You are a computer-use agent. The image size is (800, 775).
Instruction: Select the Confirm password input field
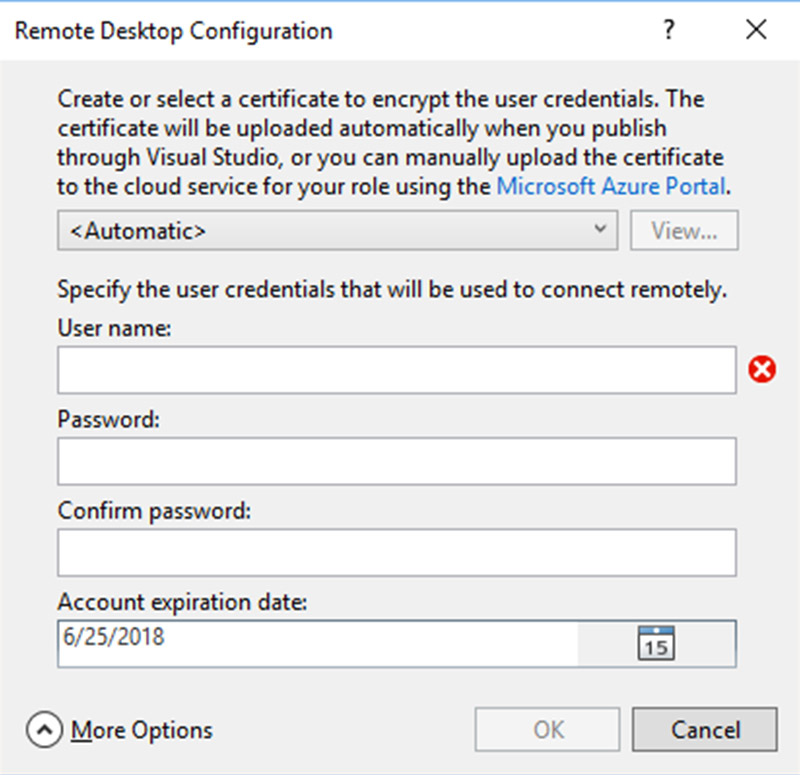pyautogui.click(x=396, y=552)
